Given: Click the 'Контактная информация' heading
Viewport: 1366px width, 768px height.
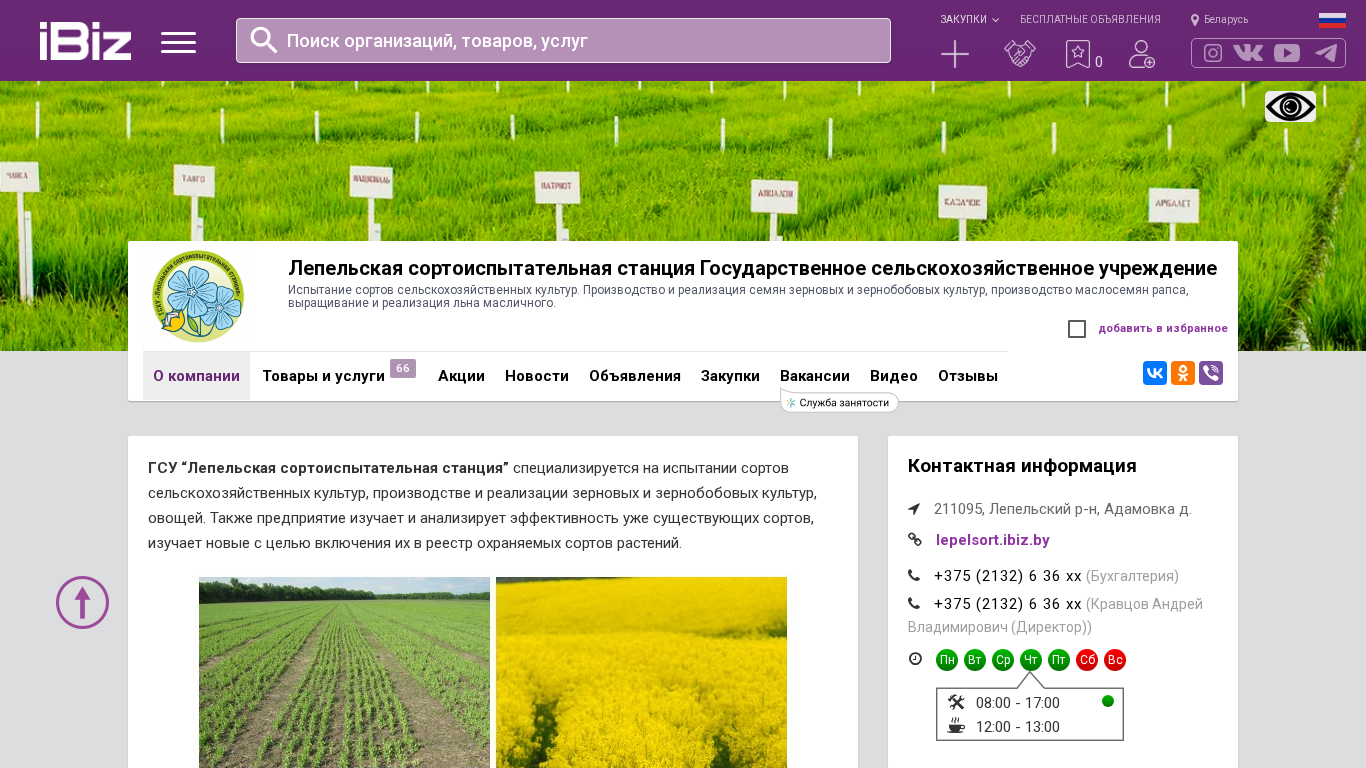Looking at the screenshot, I should click(1022, 466).
